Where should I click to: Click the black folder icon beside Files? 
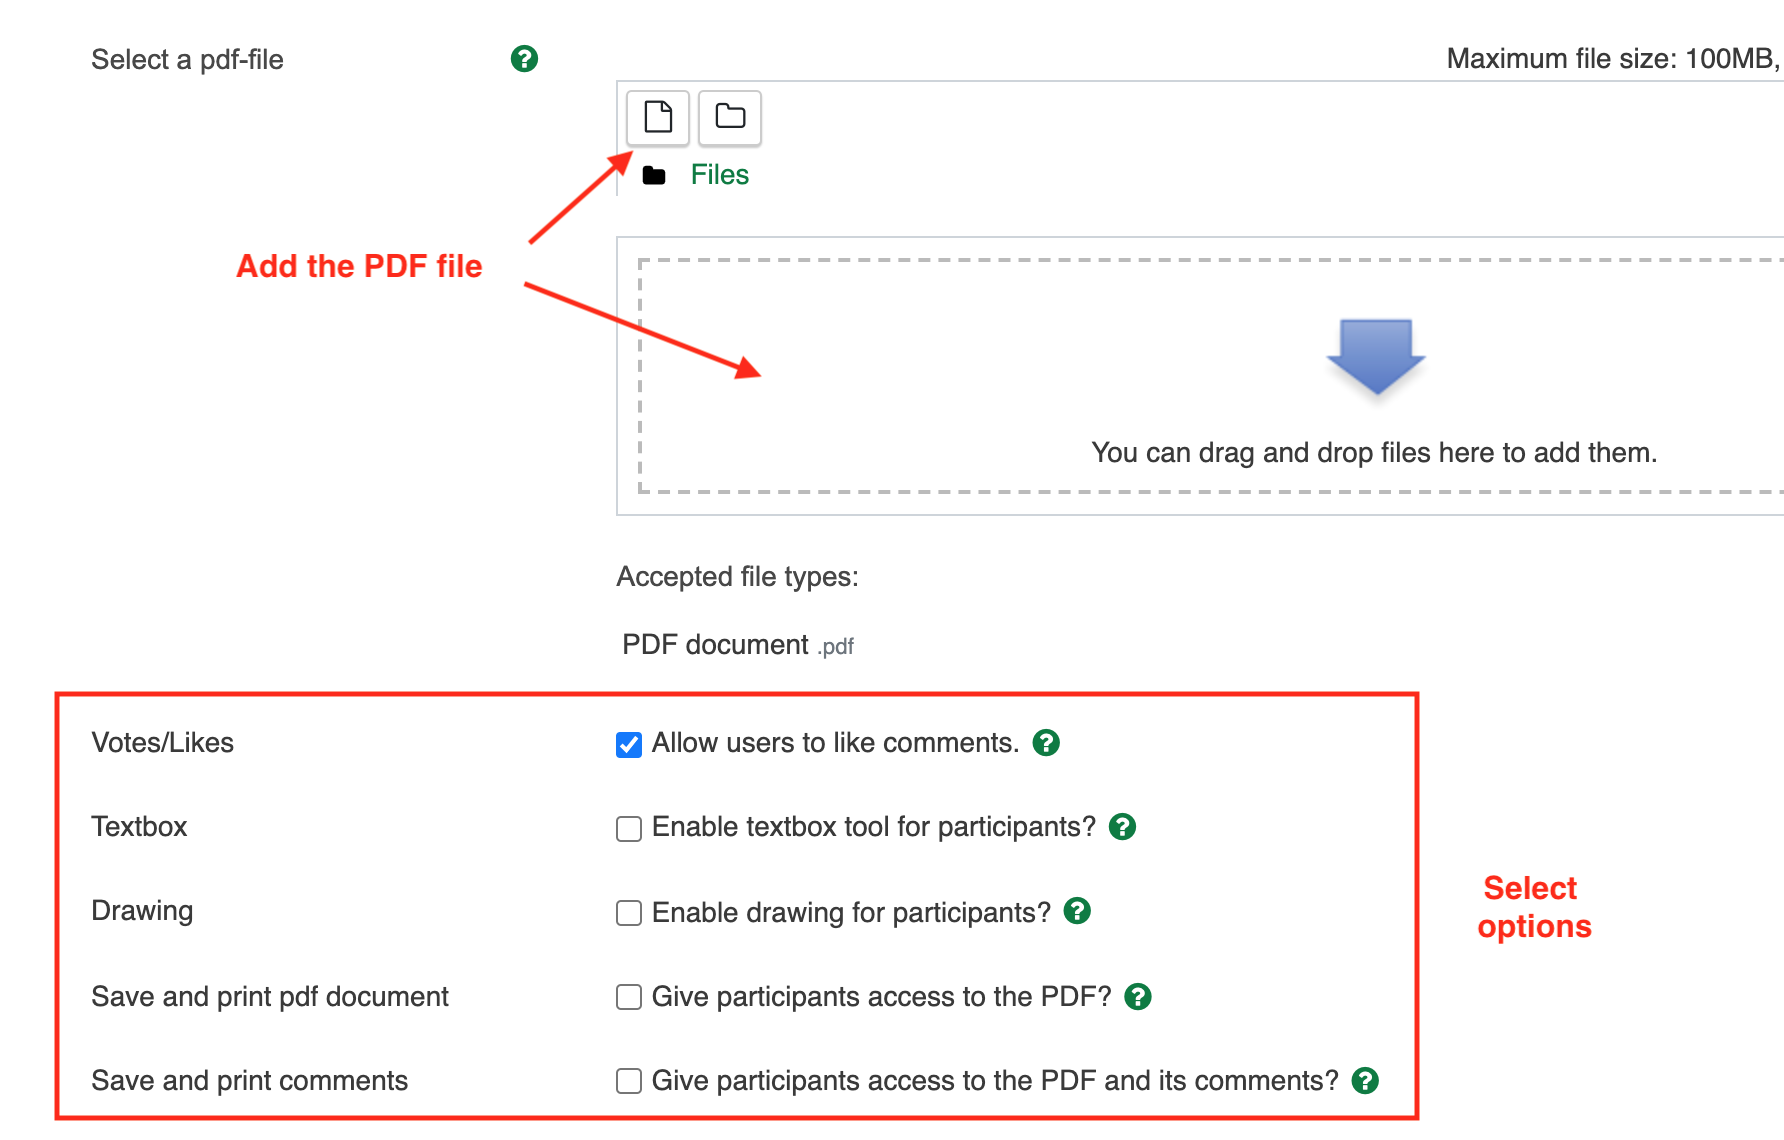tap(654, 176)
